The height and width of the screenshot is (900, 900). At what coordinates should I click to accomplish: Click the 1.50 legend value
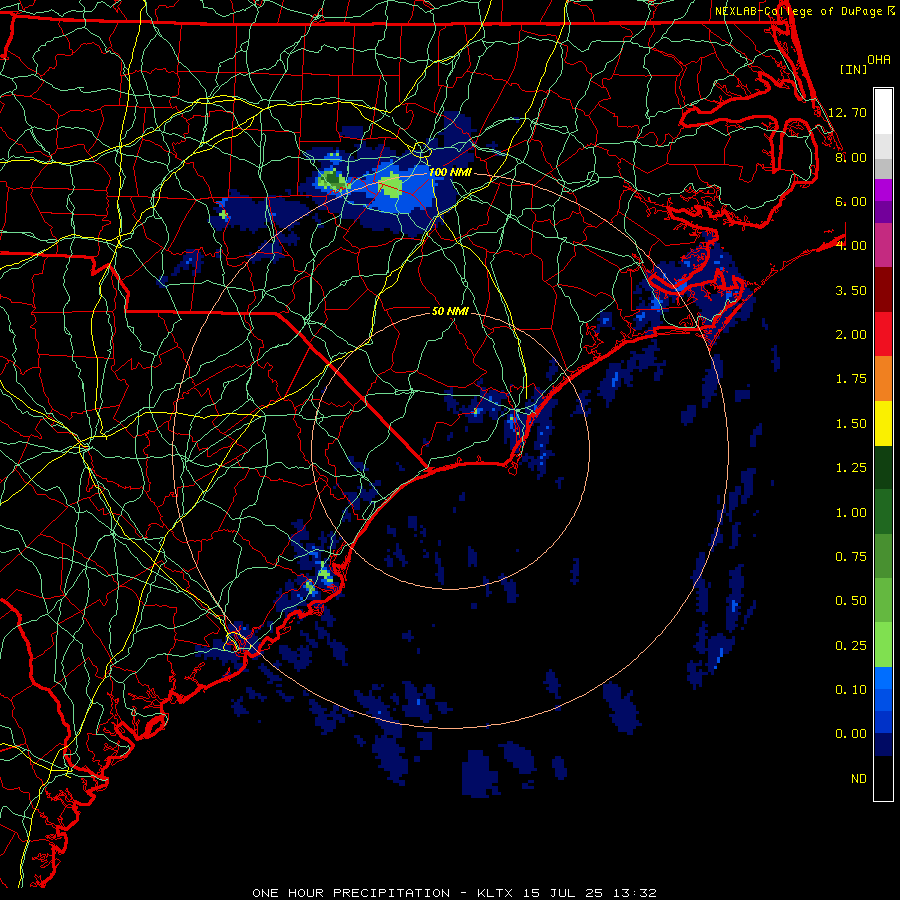(851, 424)
